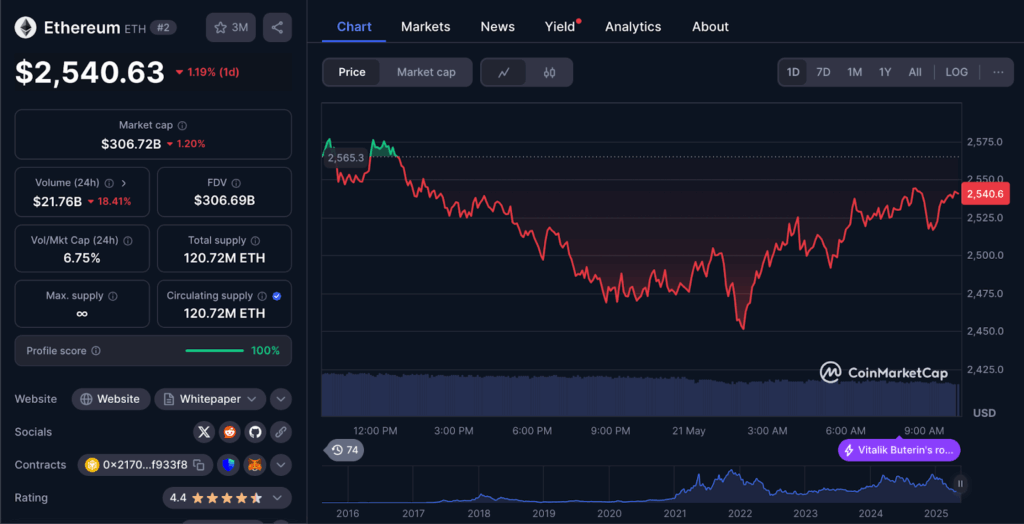Click the MetaMask fox icon
Viewport: 1024px width, 524px height.
tap(255, 465)
